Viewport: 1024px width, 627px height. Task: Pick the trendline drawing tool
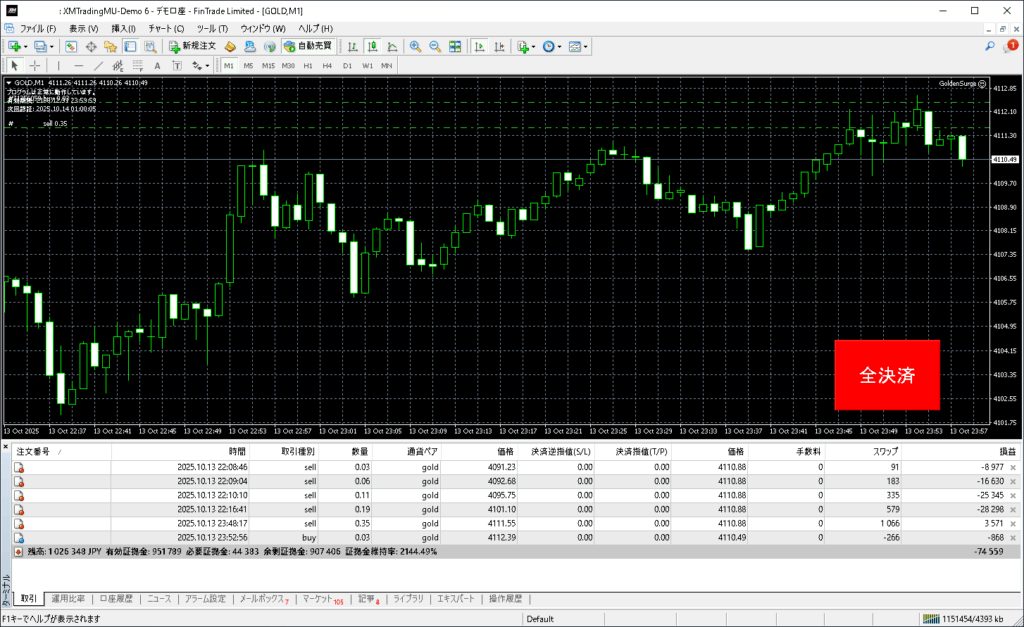point(99,65)
